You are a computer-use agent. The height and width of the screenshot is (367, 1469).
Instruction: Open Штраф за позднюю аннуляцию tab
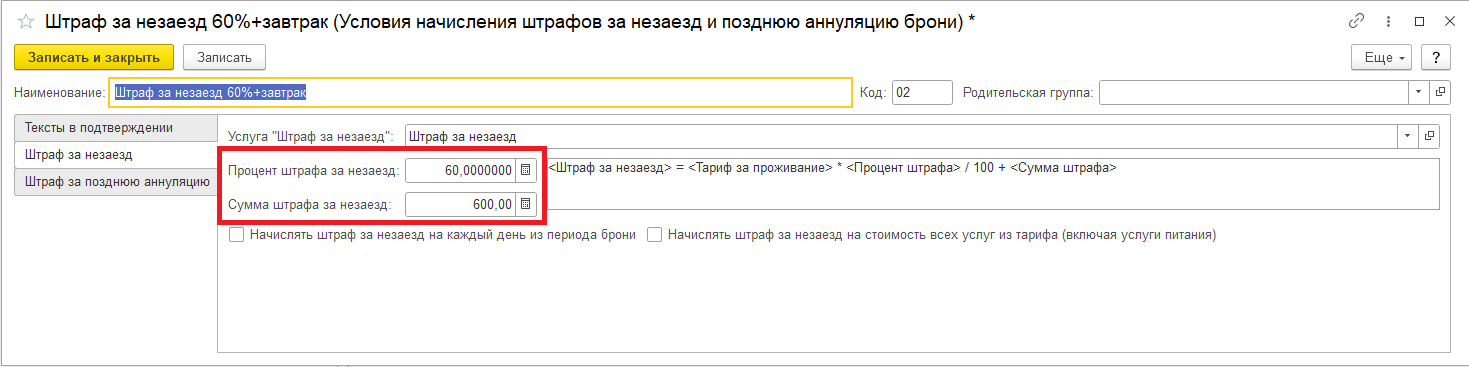coord(115,182)
